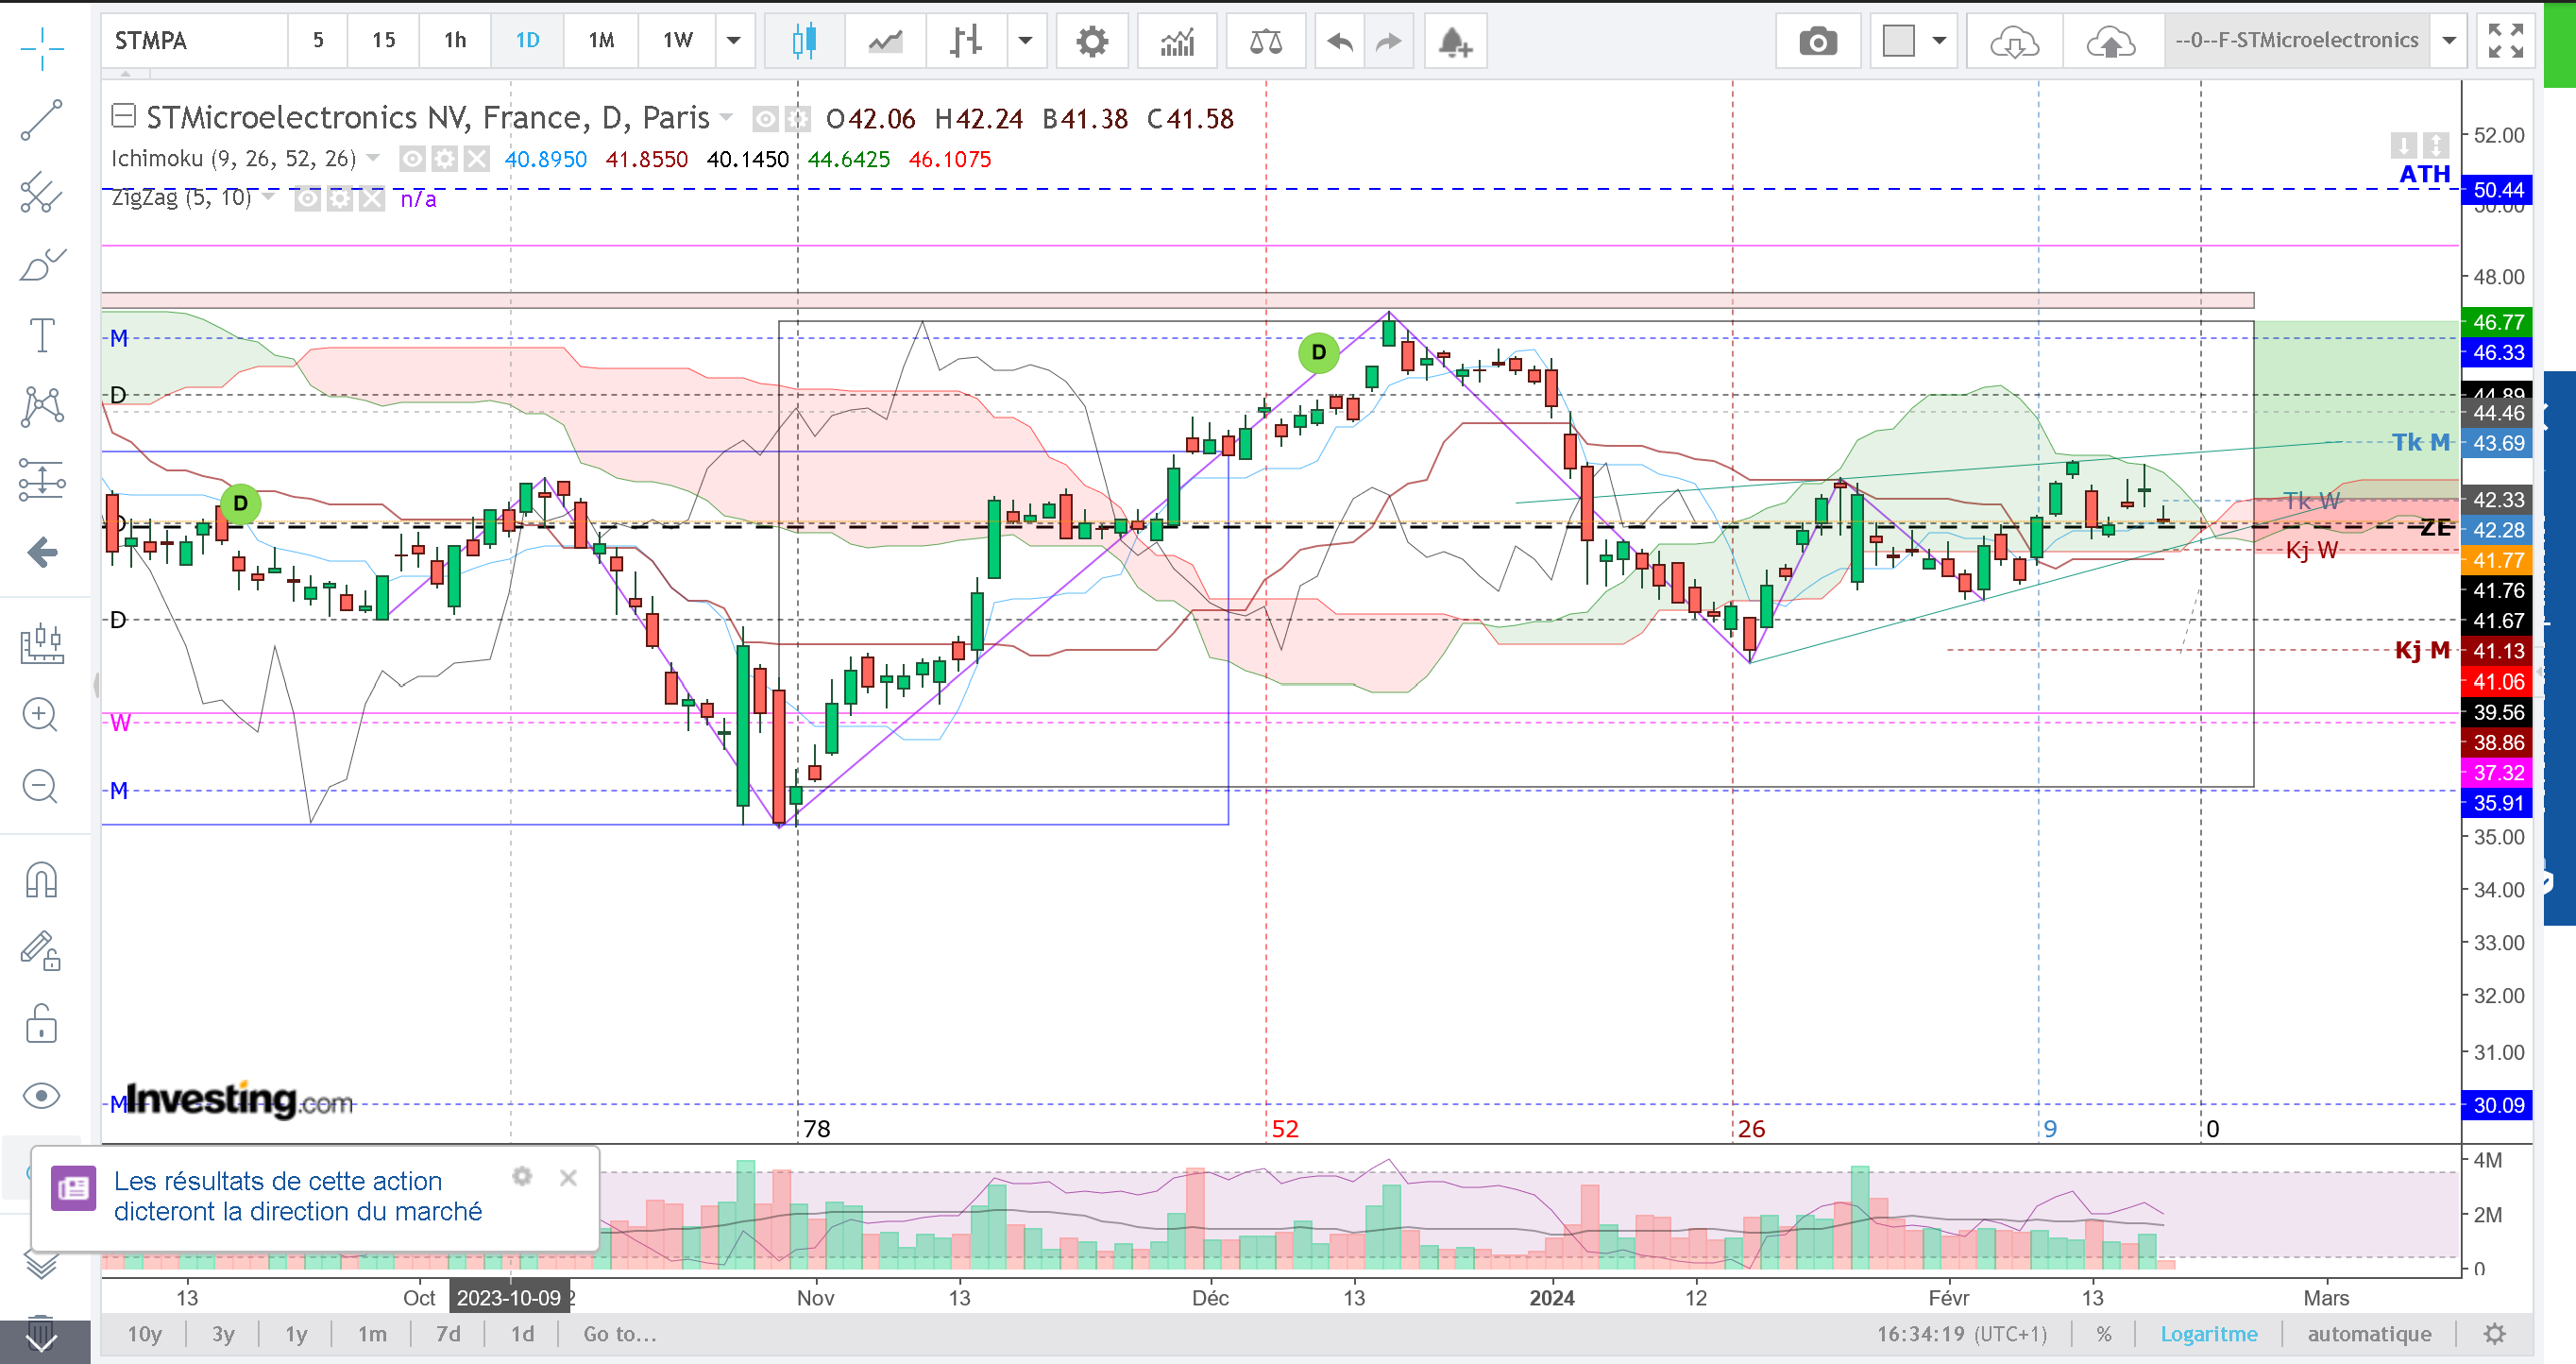Open the news link about action results

tap(297, 1196)
